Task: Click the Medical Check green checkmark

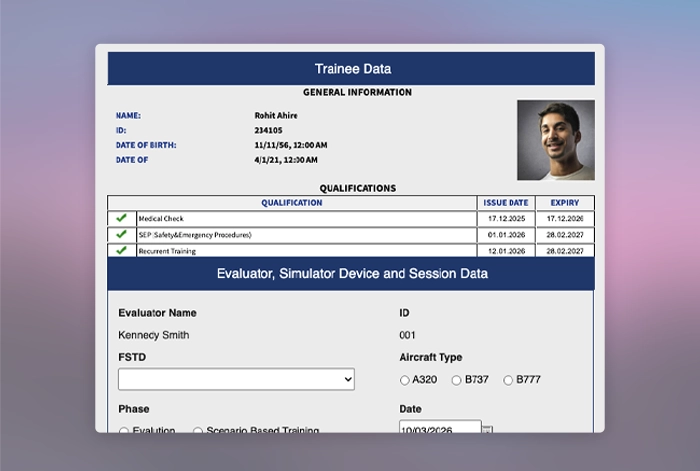Action: click(121, 218)
